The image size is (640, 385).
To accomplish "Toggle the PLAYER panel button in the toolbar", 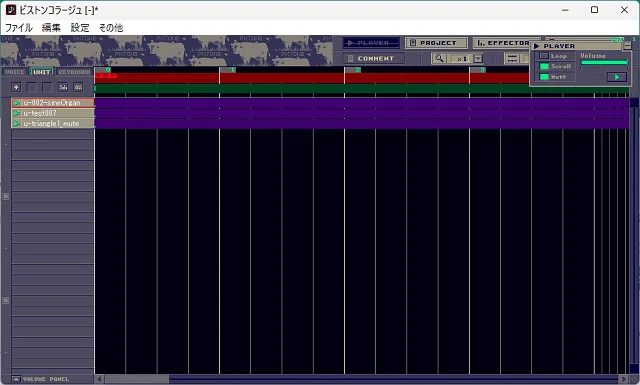I will pyautogui.click(x=371, y=43).
